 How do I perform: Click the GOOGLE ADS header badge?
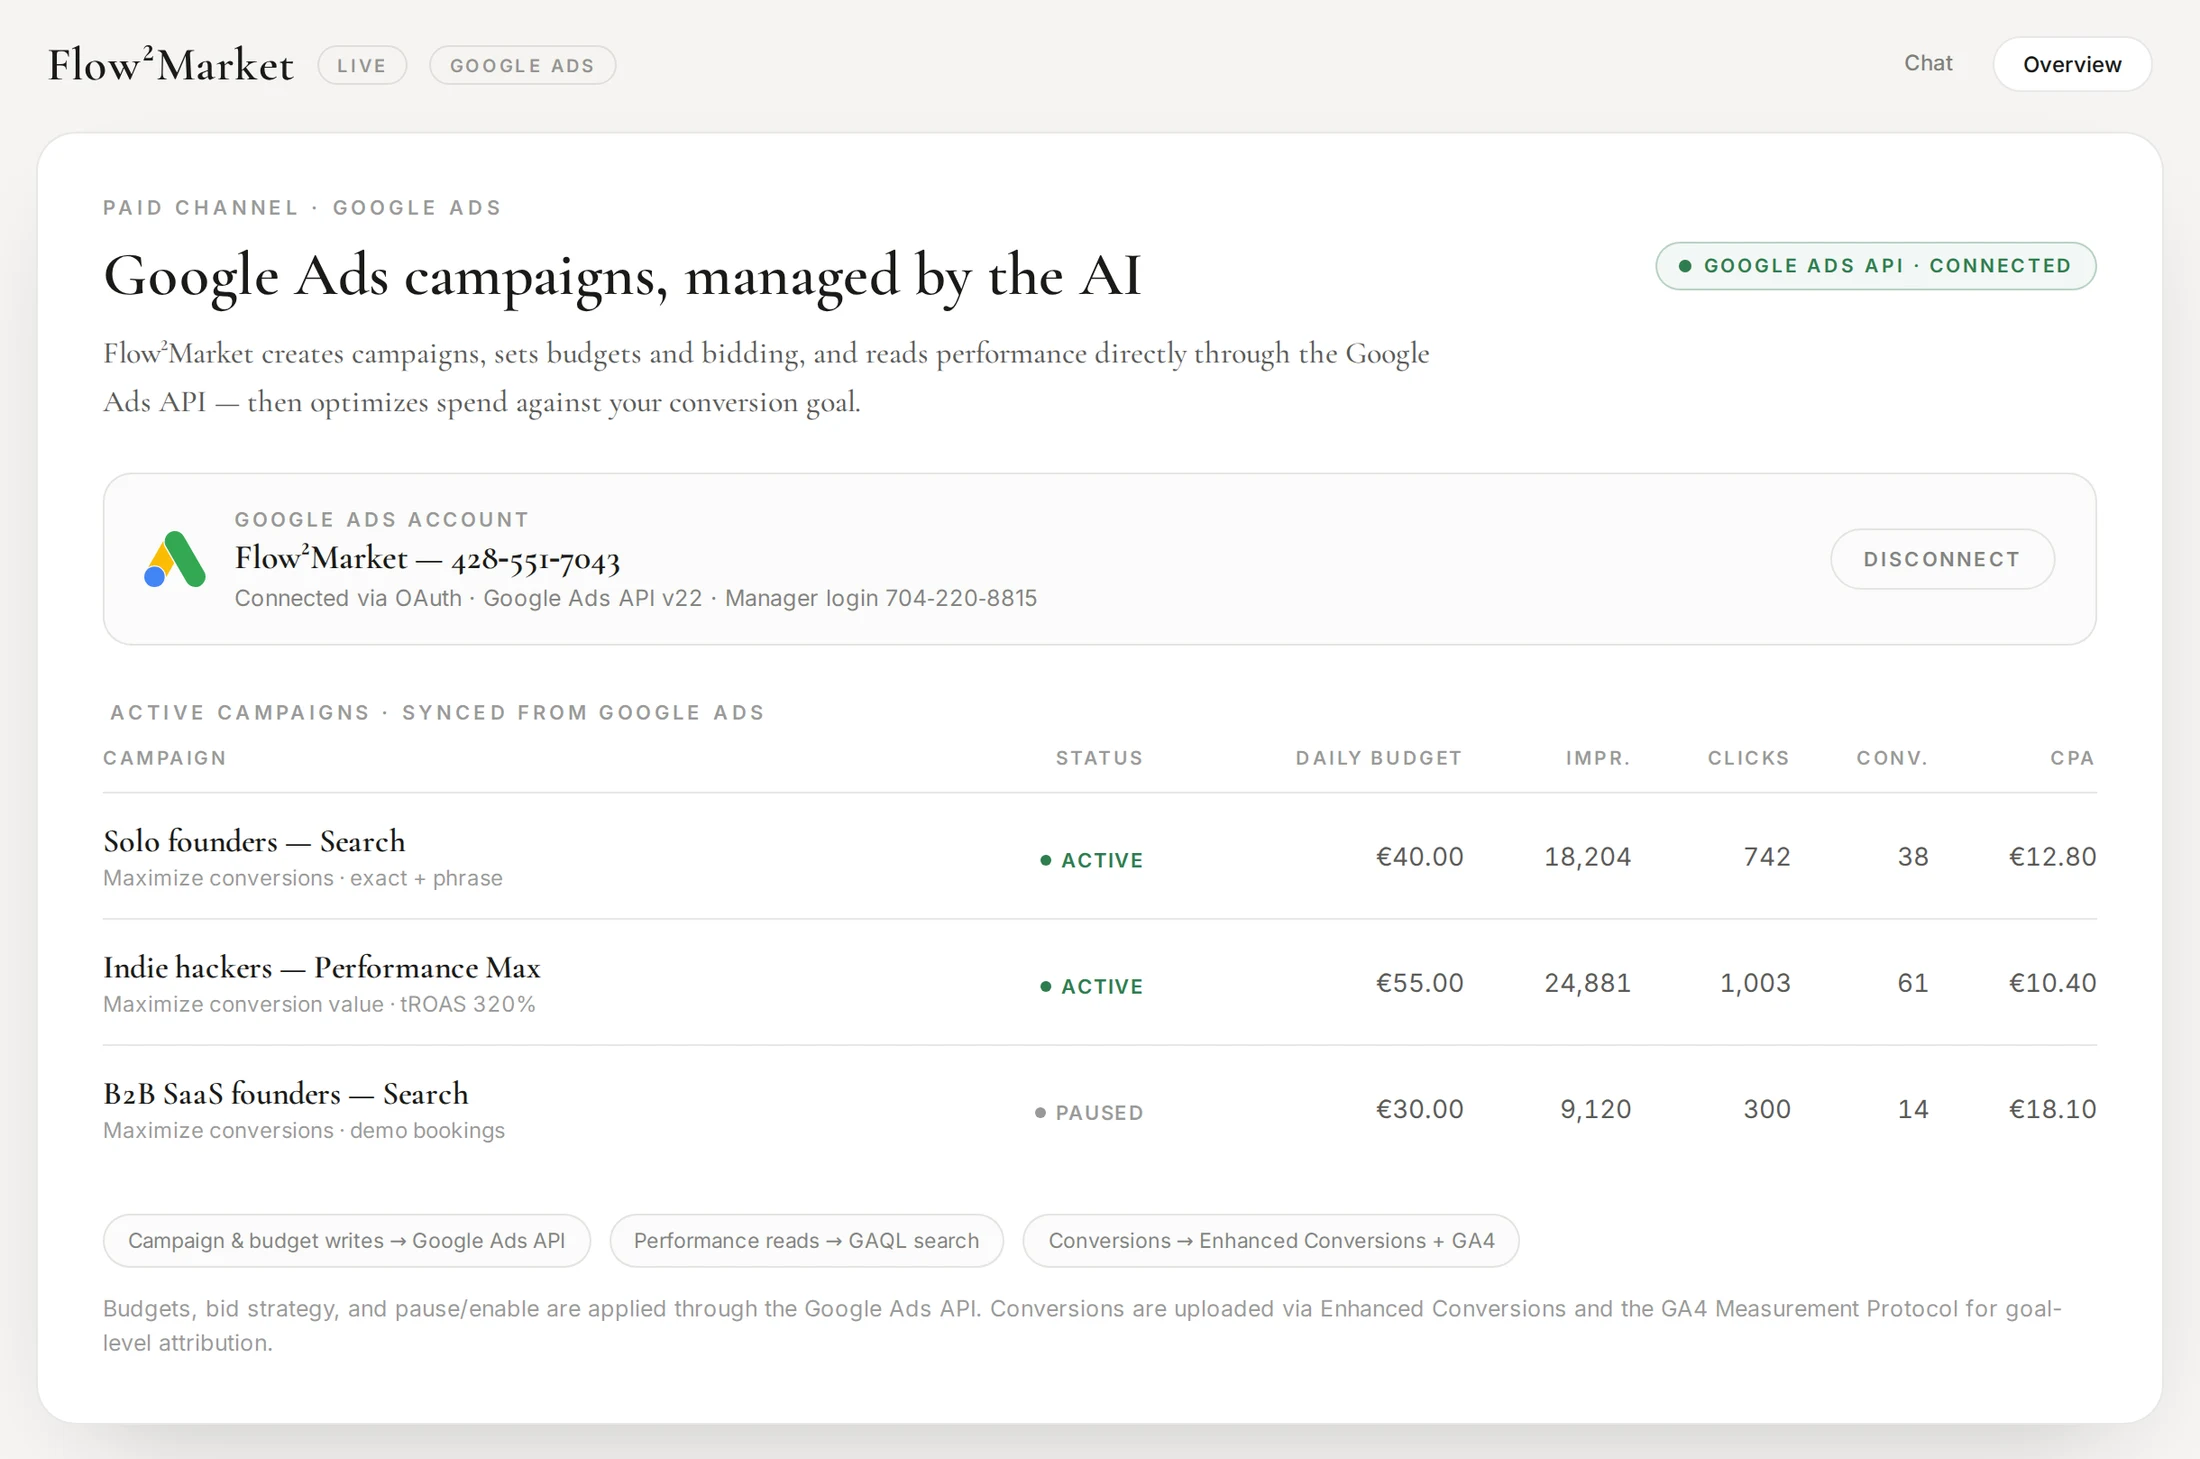(522, 65)
